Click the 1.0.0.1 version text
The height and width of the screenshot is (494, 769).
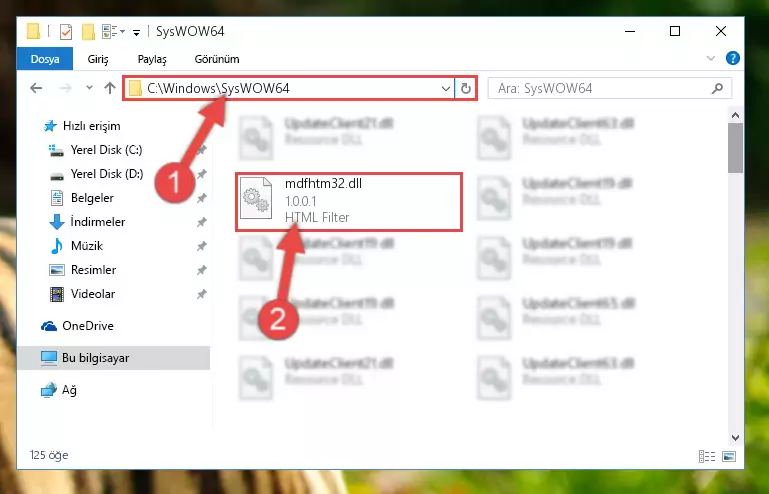coord(301,201)
